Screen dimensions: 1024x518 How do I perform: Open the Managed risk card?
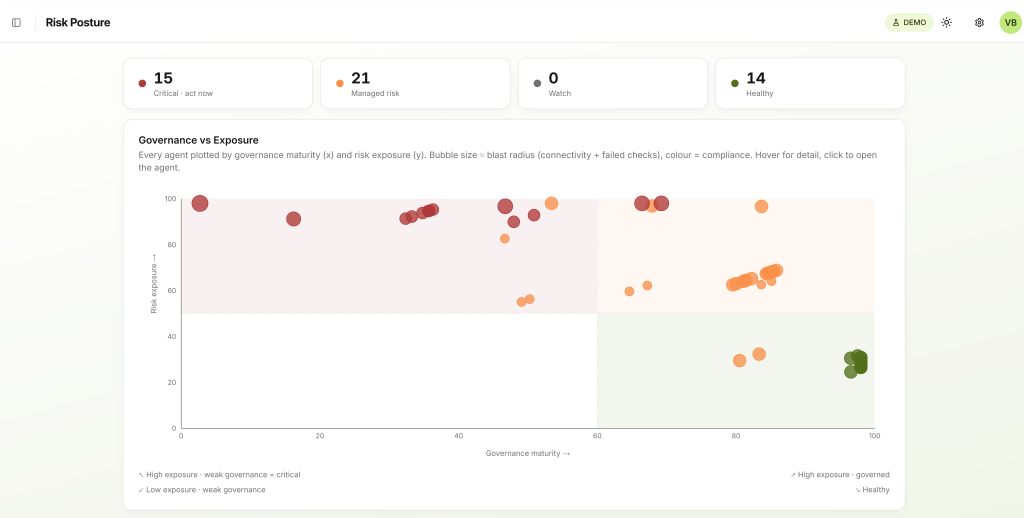[x=415, y=83]
